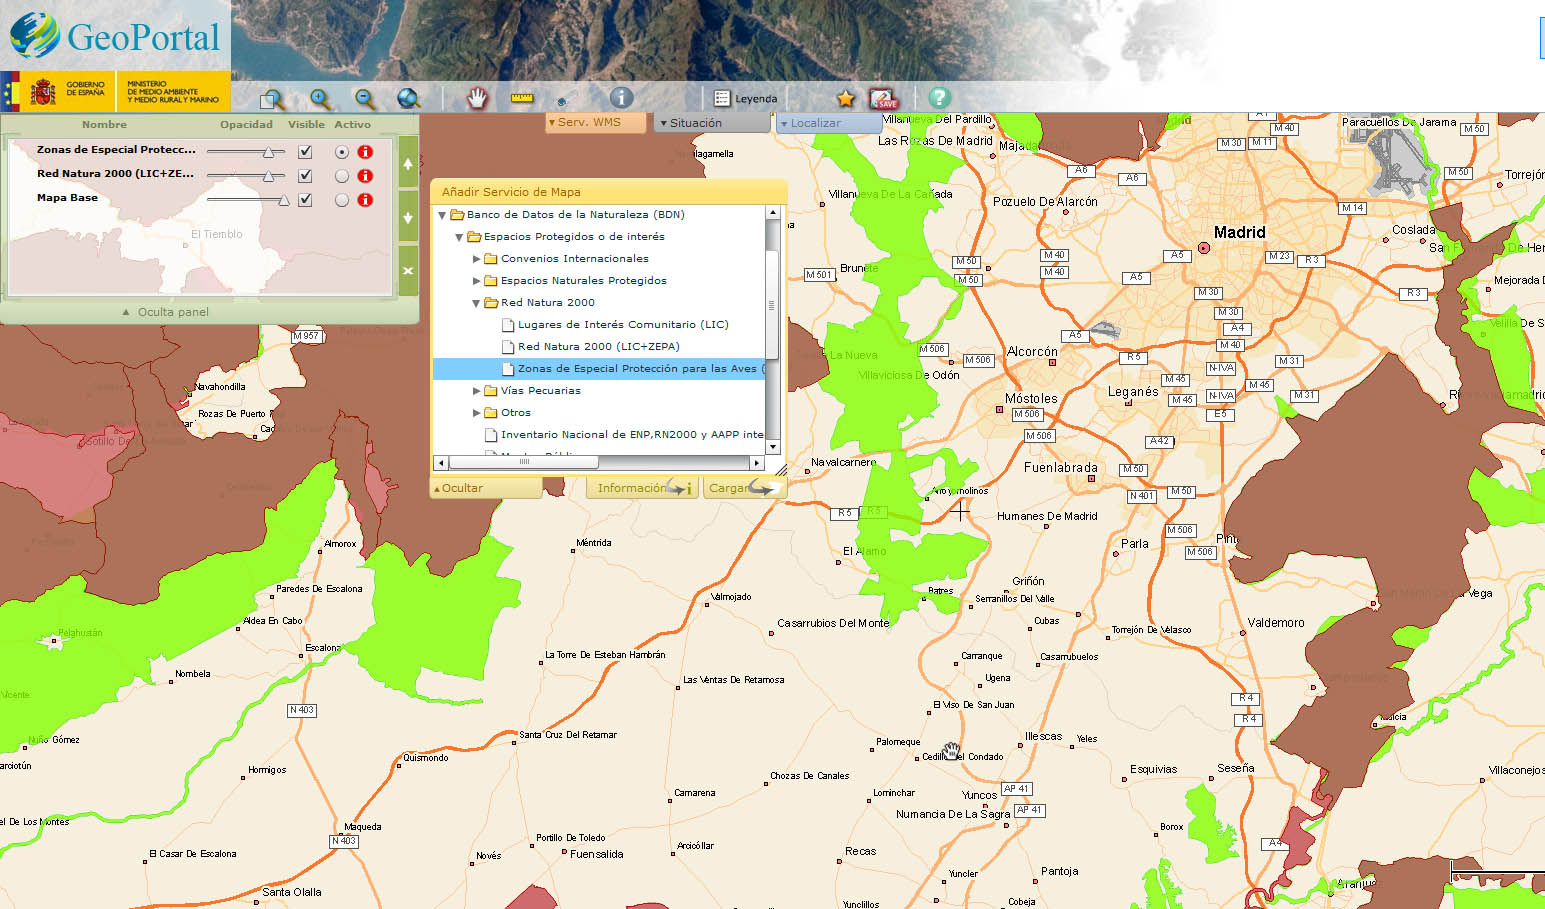Image resolution: width=1545 pixels, height=909 pixels.
Task: Expand the Convenios Internacionales folder
Action: [x=477, y=259]
